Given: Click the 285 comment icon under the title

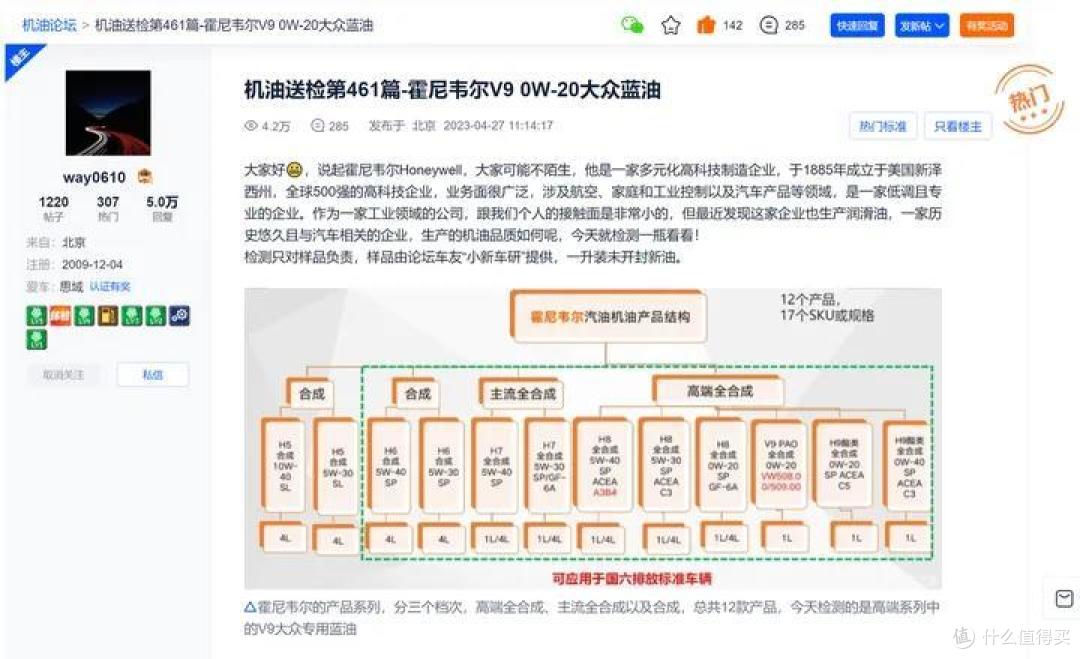Looking at the screenshot, I should click(x=318, y=126).
